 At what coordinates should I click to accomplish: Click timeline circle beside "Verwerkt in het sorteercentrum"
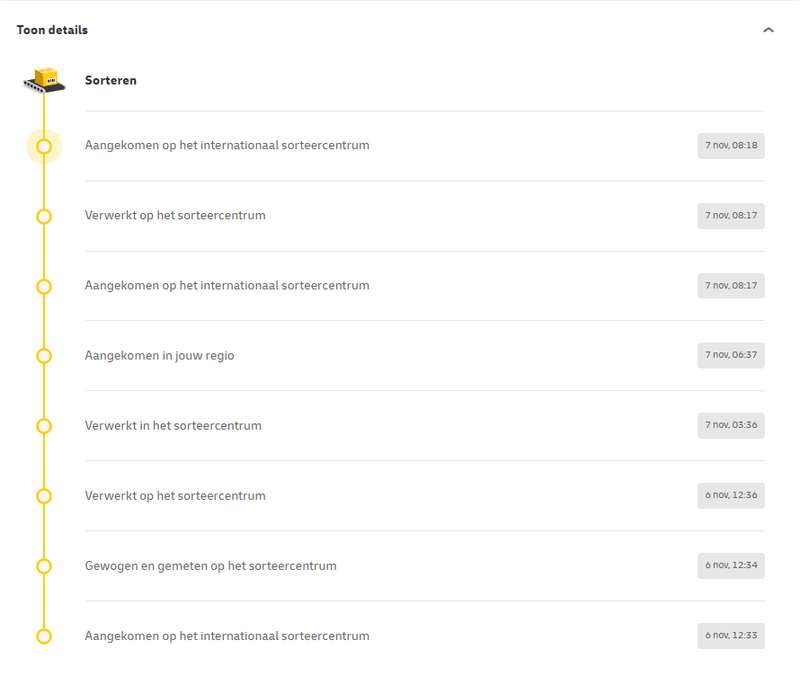(44, 426)
